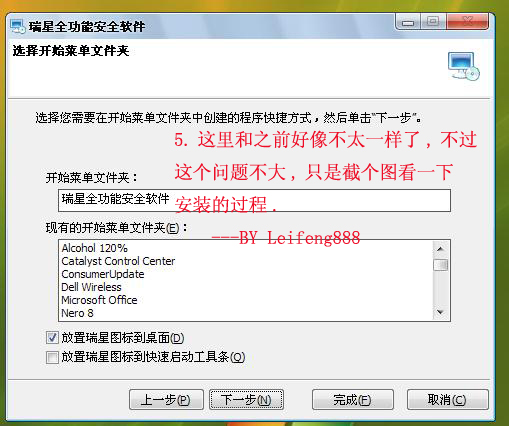
Task: Click the 完成(F) button
Action: coord(352,399)
